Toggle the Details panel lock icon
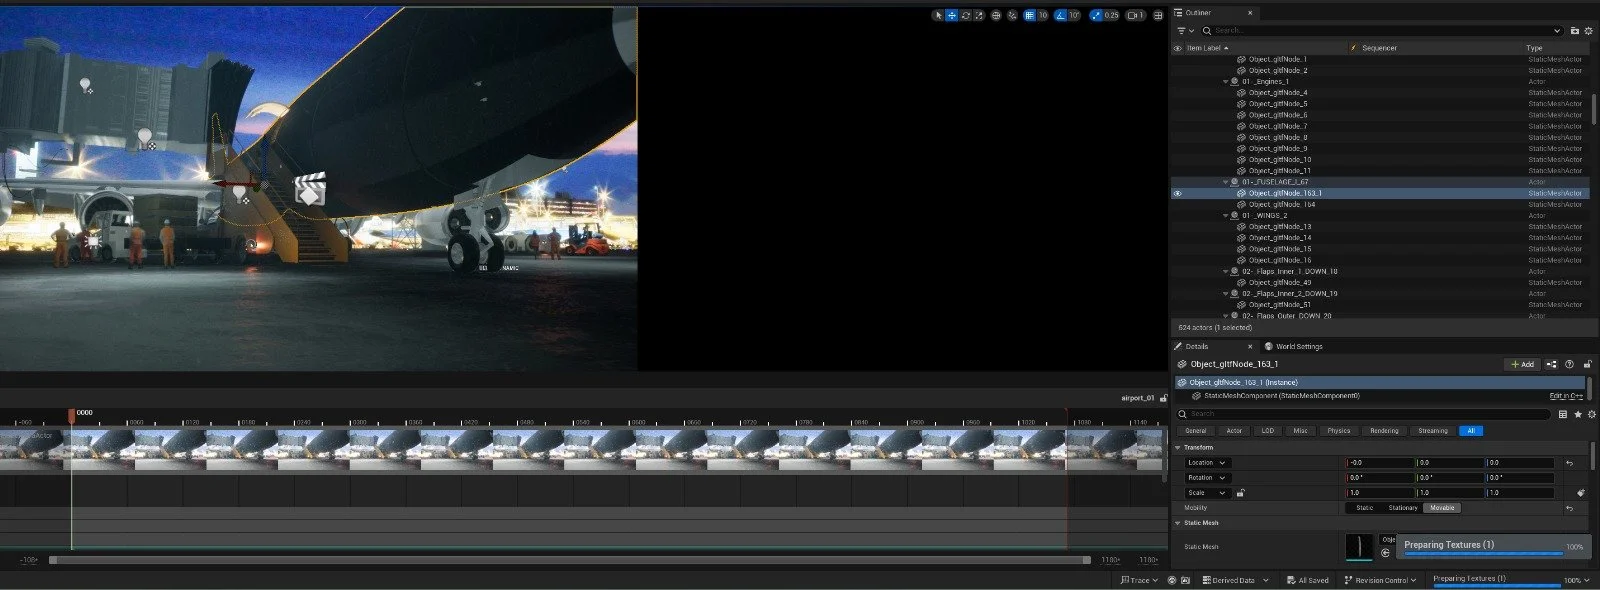Viewport: 1600px width, 590px height. [1587, 364]
